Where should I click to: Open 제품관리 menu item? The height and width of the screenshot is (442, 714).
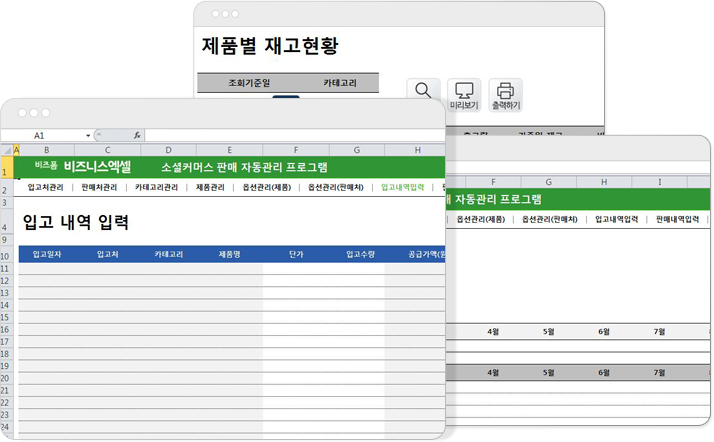click(x=210, y=187)
